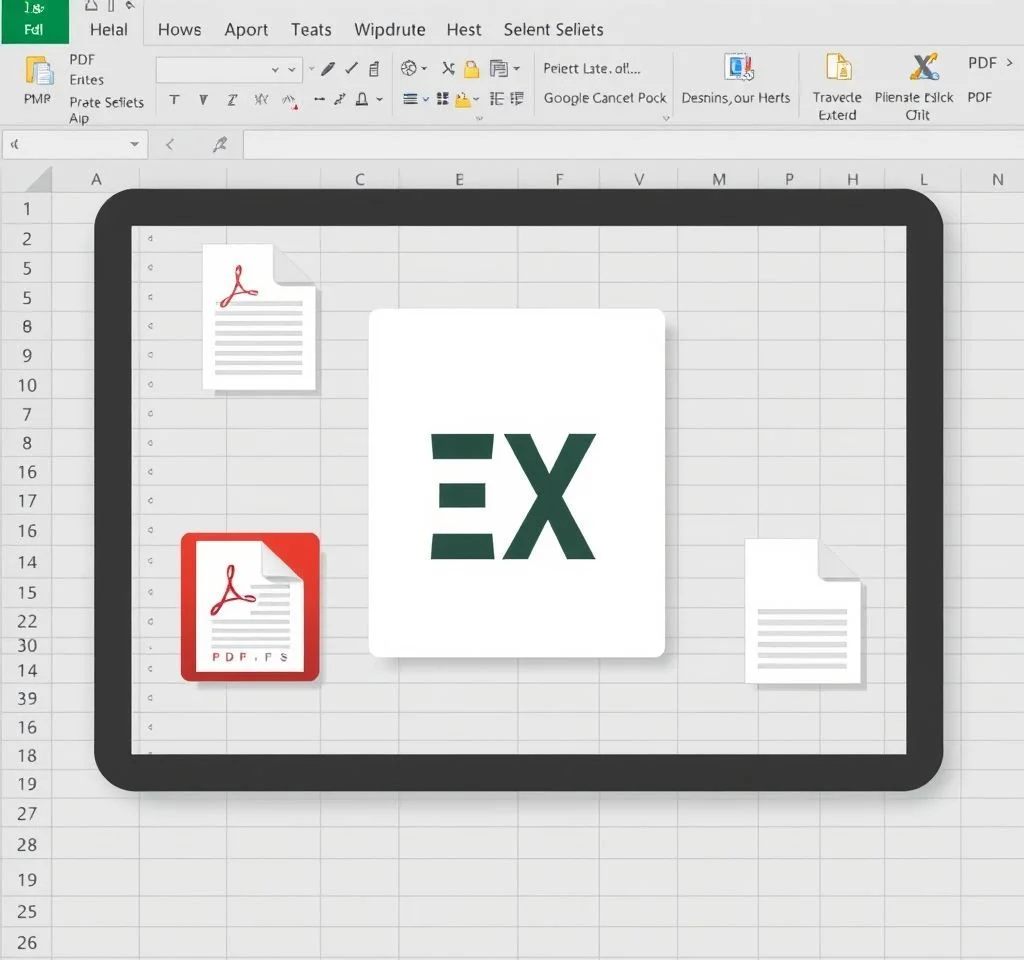Click the yellow fill color icon

click(x=462, y=99)
